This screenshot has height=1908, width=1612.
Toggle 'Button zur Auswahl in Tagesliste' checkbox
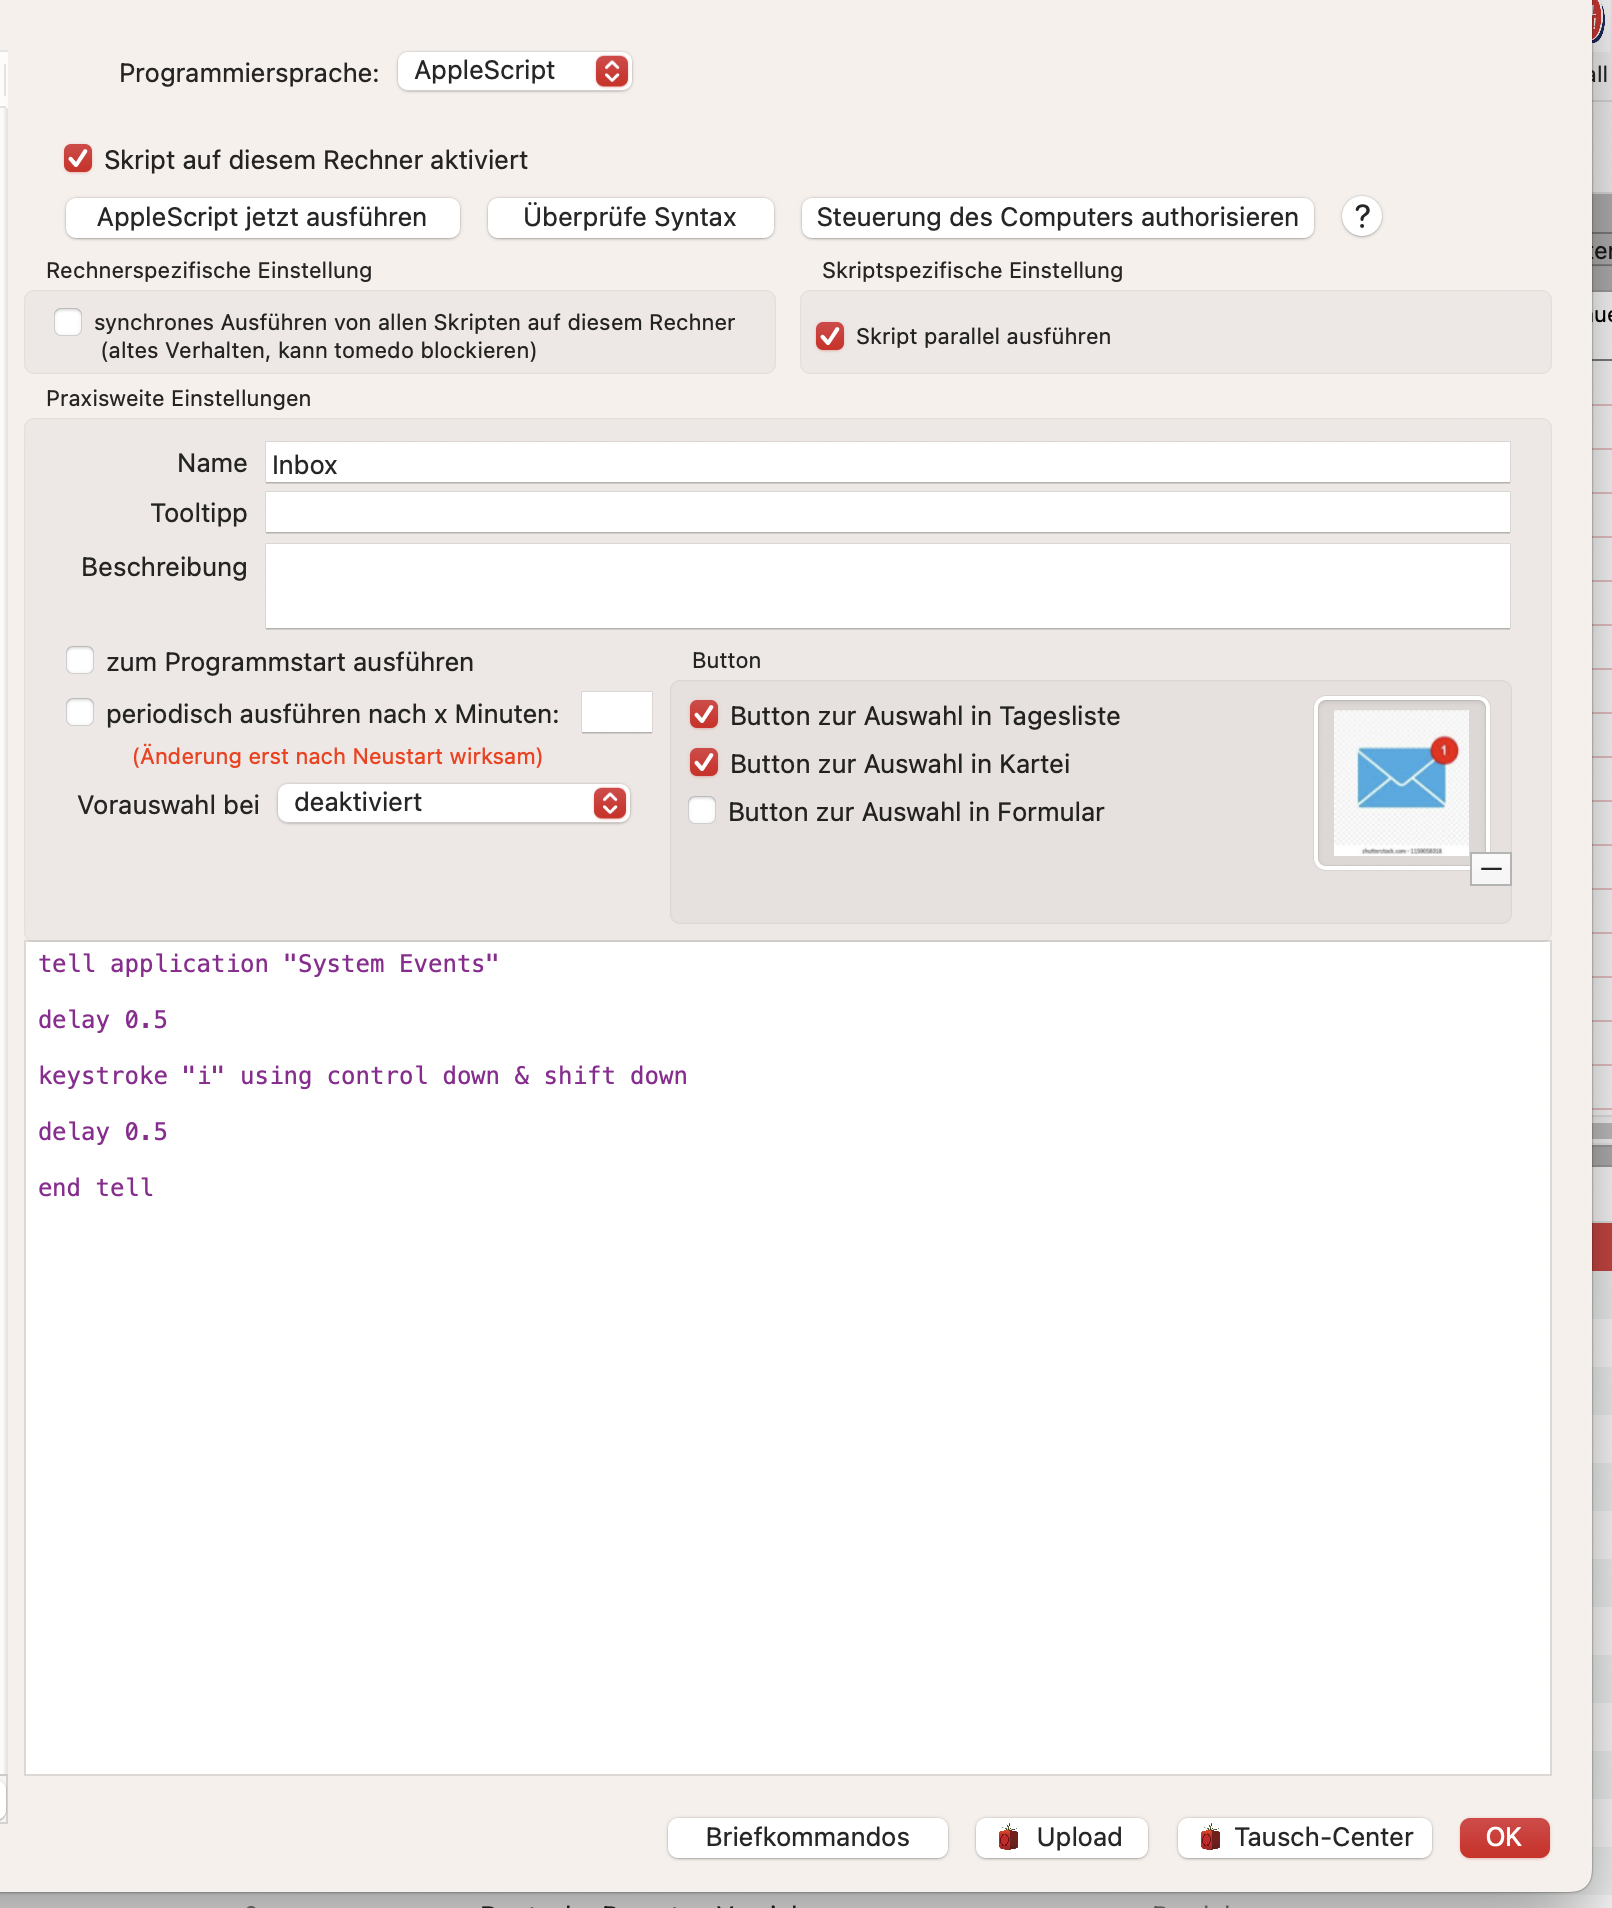click(x=704, y=715)
